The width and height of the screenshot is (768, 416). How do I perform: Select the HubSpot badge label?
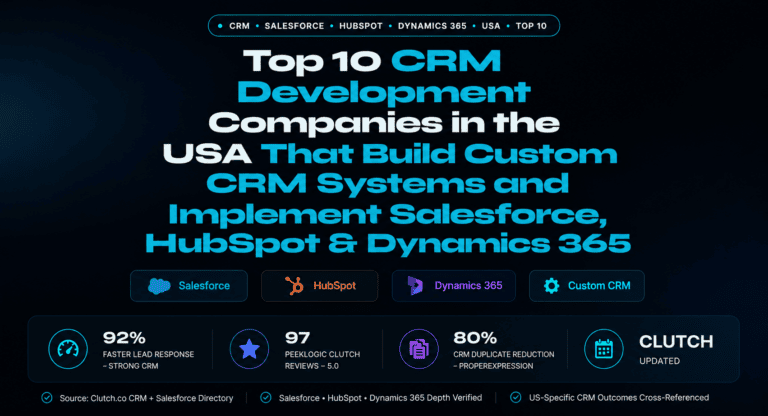click(x=335, y=286)
